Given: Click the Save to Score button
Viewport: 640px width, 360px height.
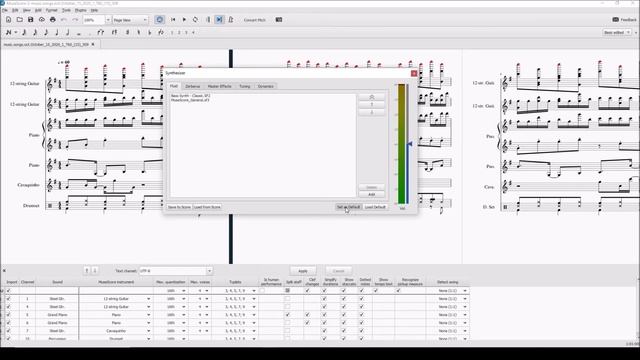Looking at the screenshot, I should click(x=179, y=207).
